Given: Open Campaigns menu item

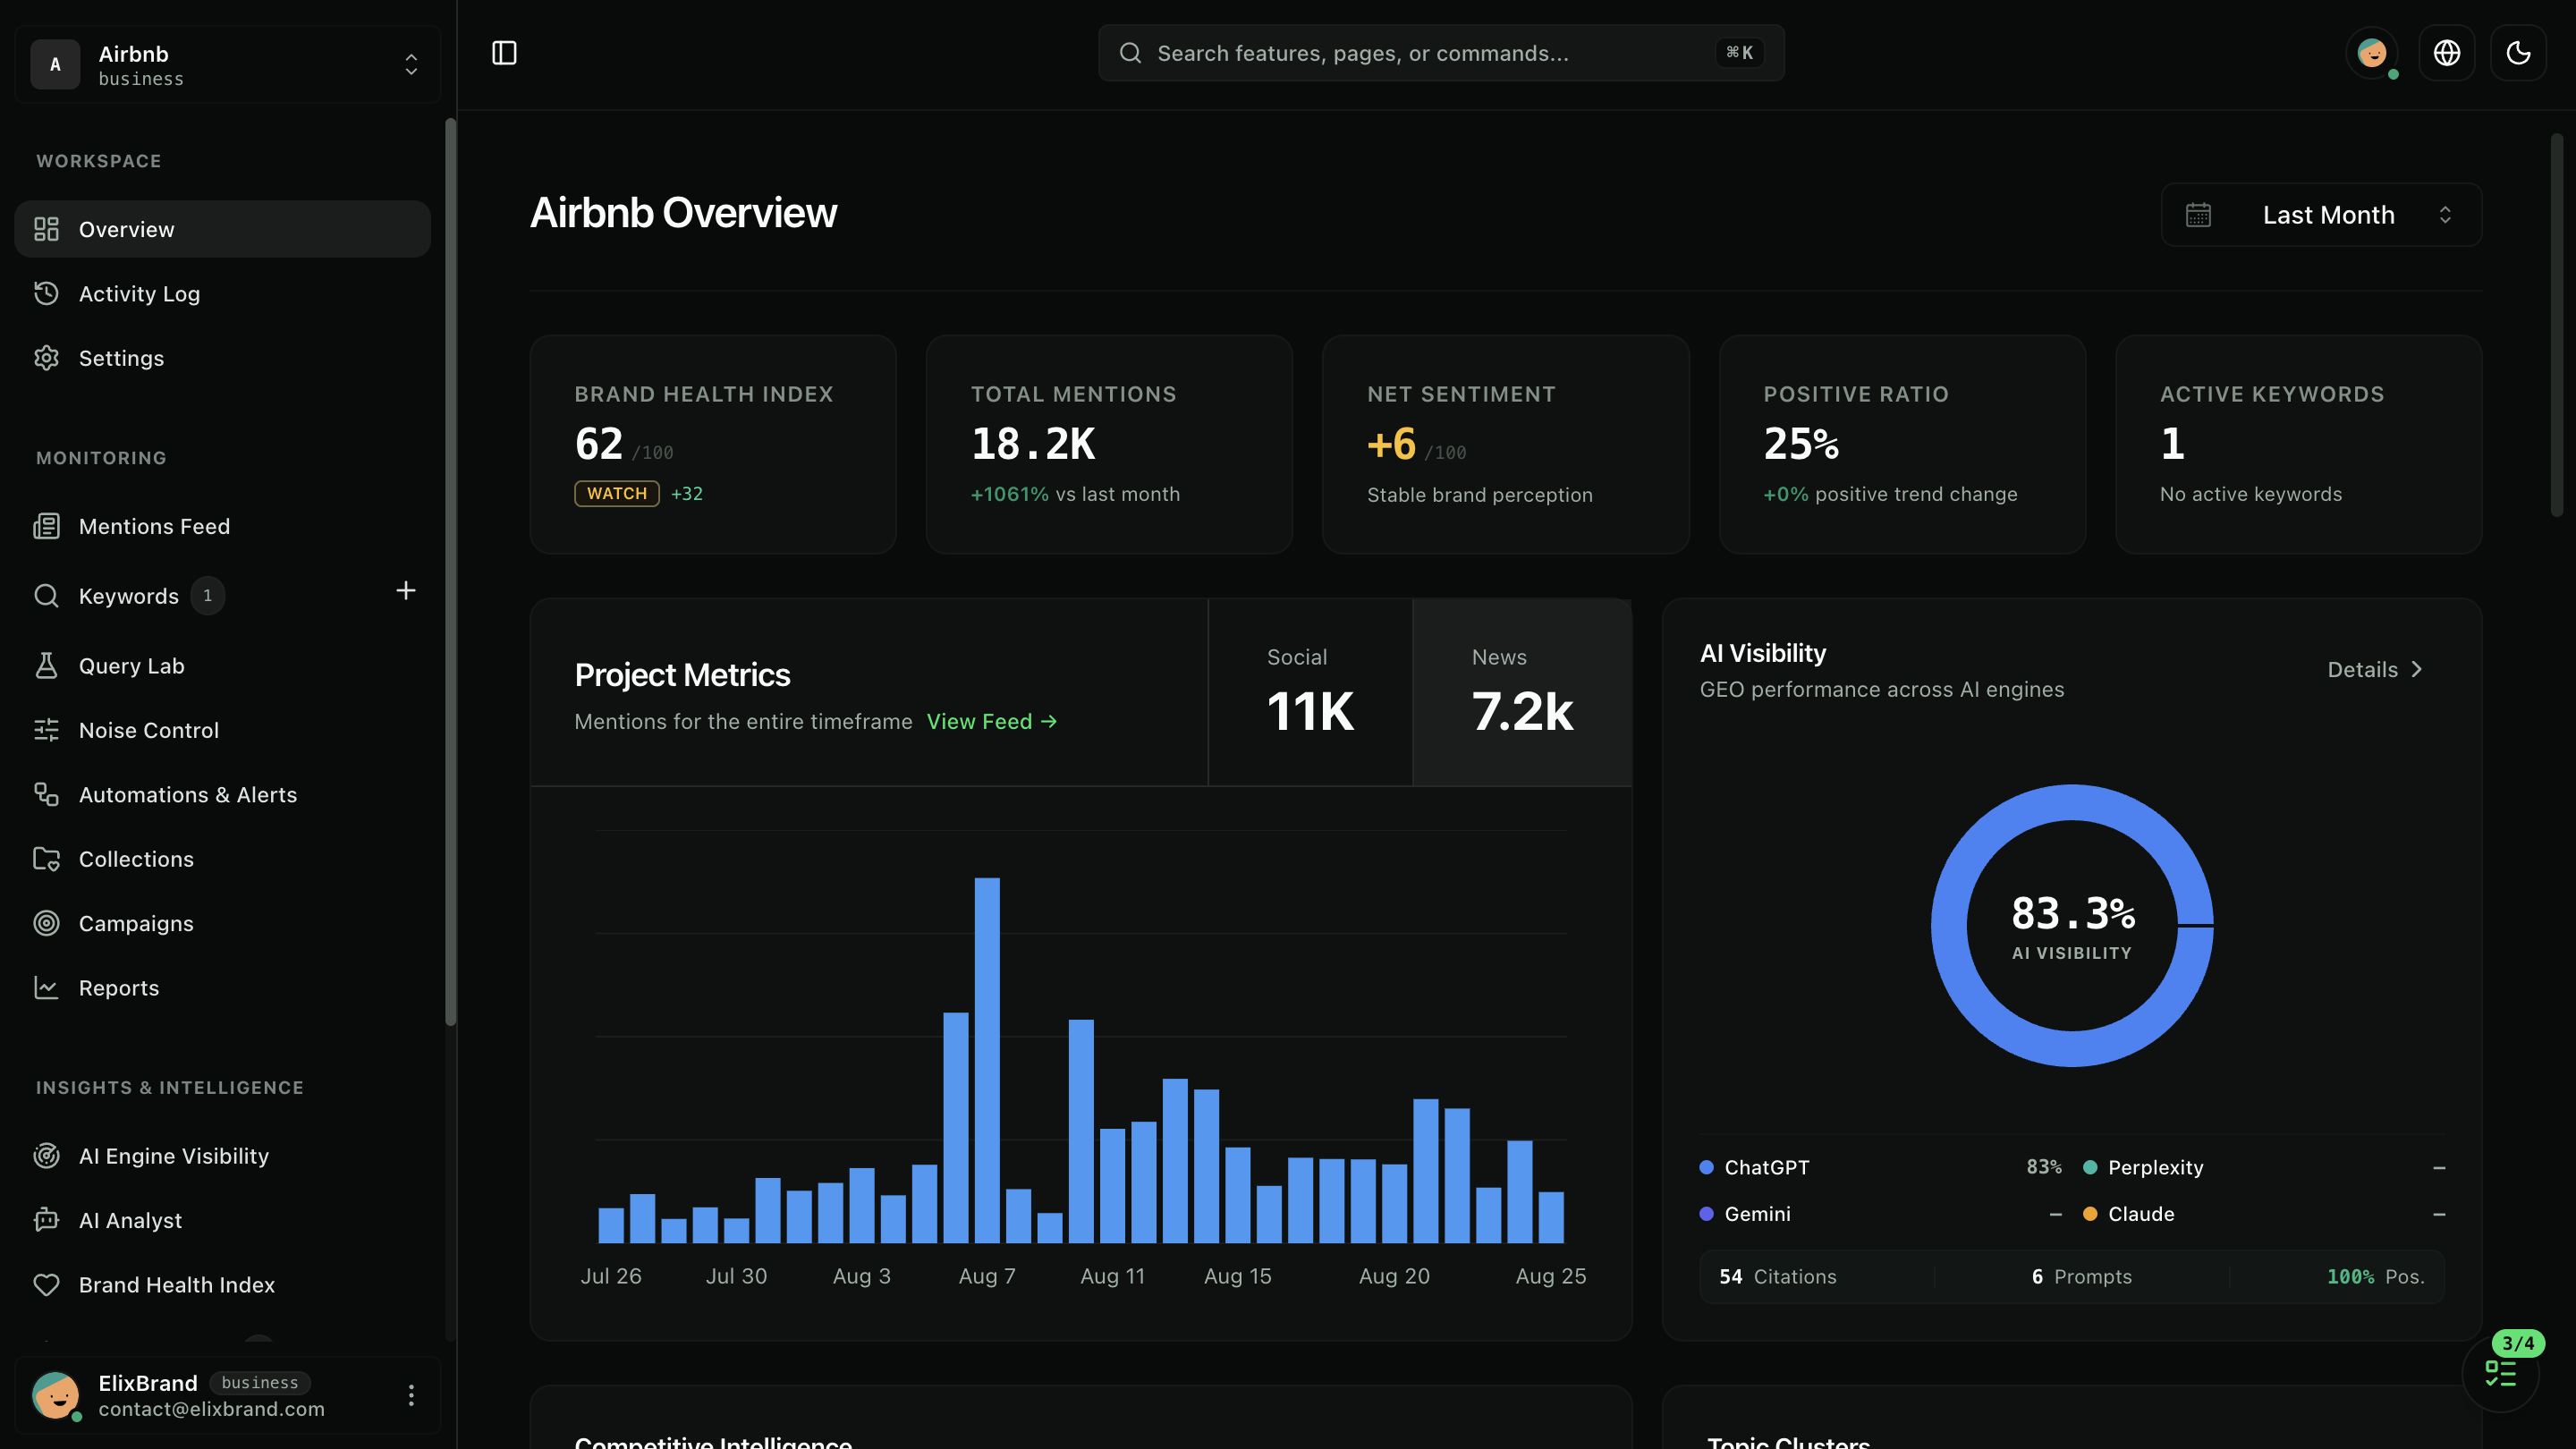Looking at the screenshot, I should 222,923.
